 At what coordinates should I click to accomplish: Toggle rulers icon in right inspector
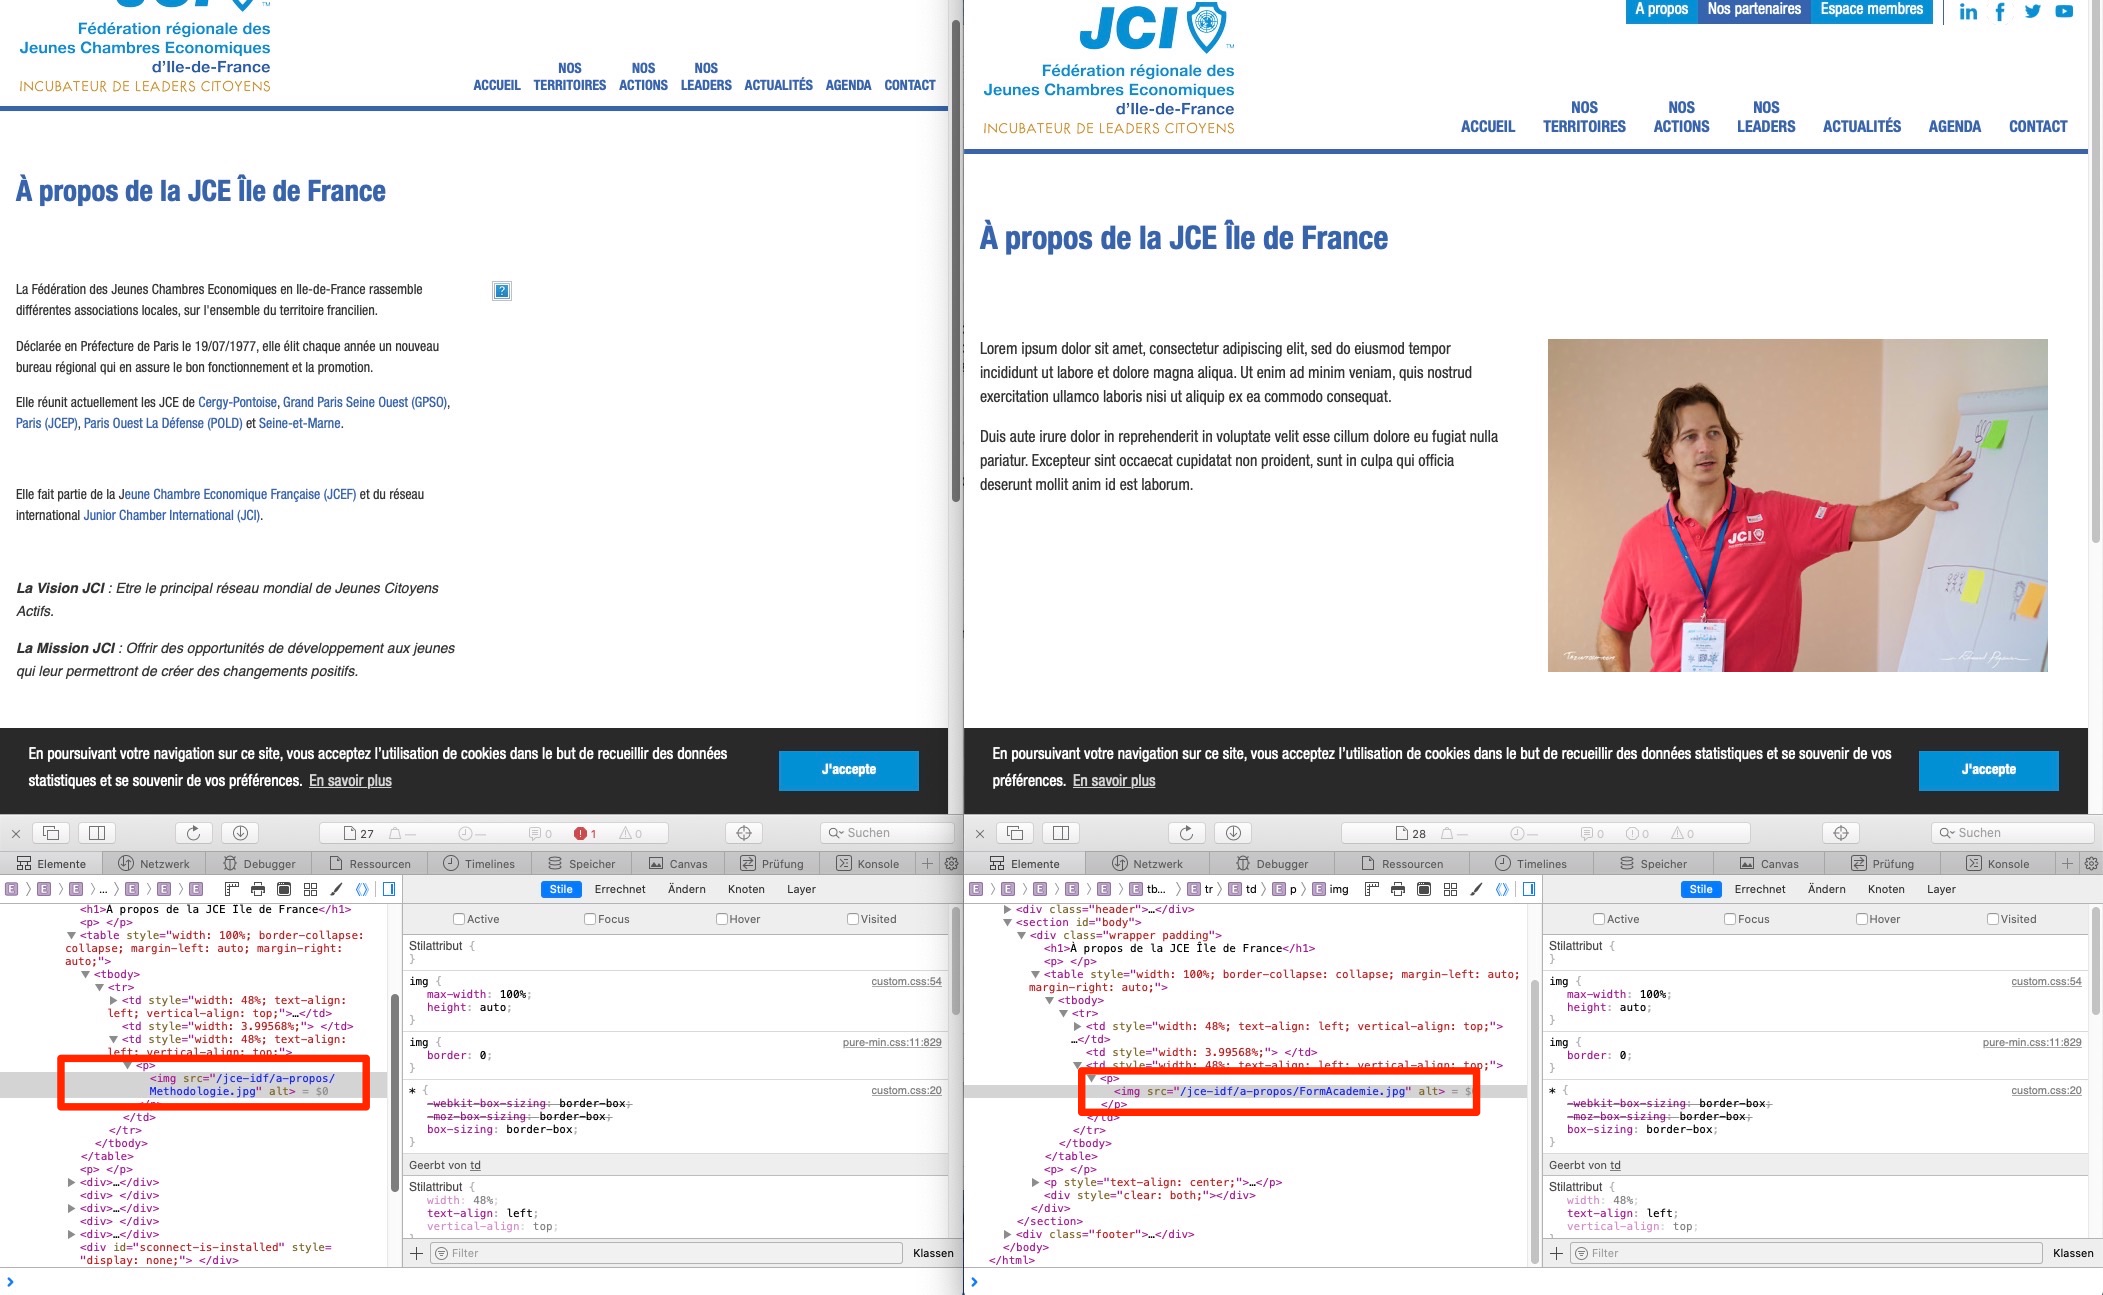[x=1372, y=889]
